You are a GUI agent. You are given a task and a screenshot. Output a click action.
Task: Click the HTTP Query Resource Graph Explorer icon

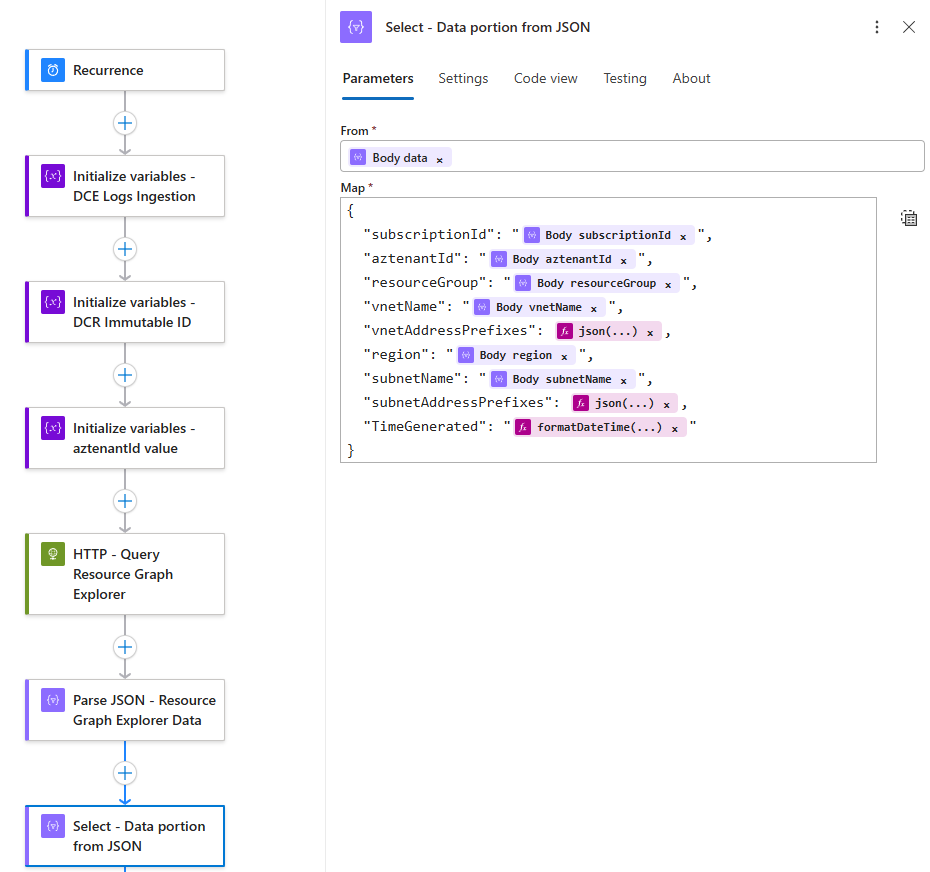(x=53, y=555)
